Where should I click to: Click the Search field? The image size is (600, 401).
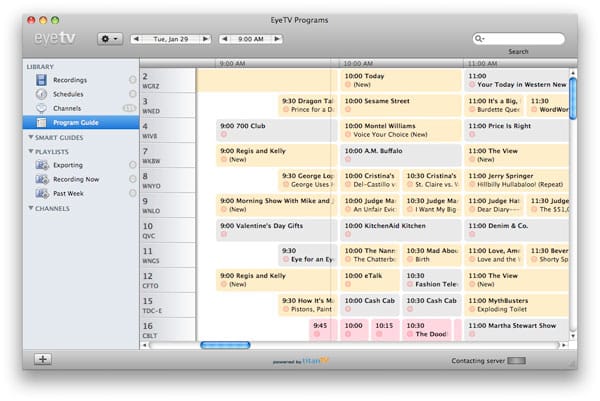coord(518,38)
